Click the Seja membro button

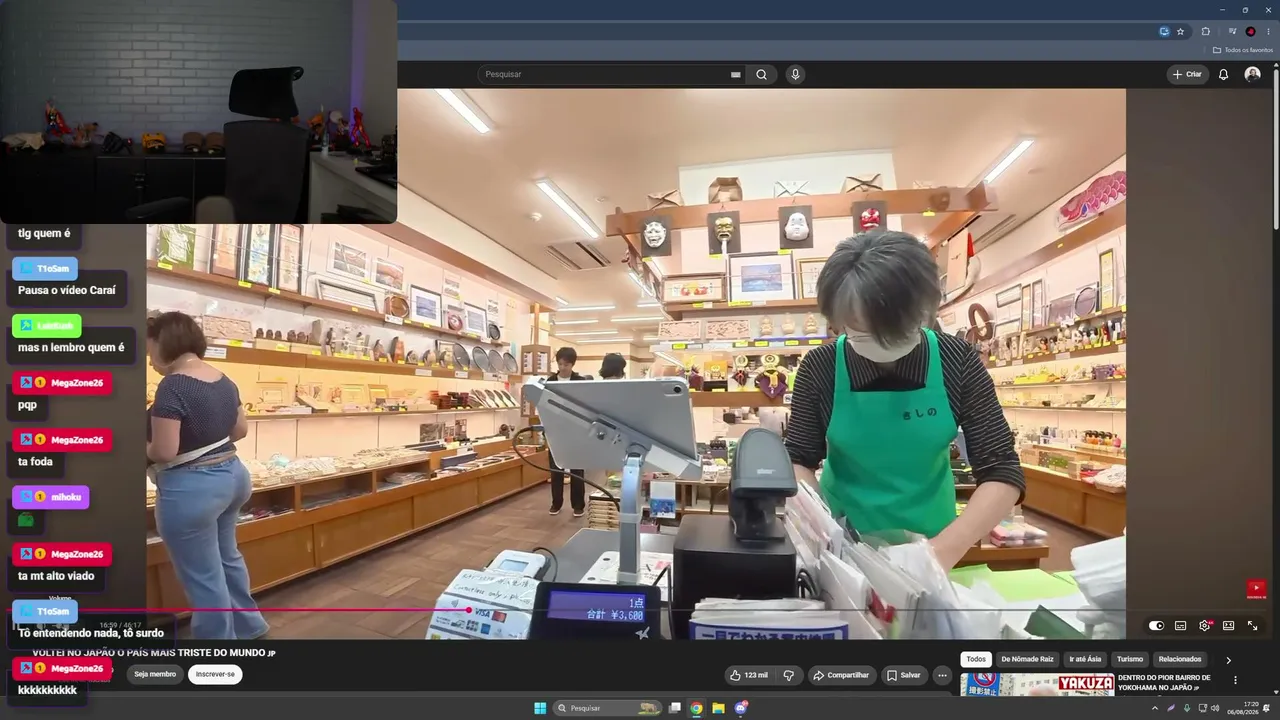point(155,674)
